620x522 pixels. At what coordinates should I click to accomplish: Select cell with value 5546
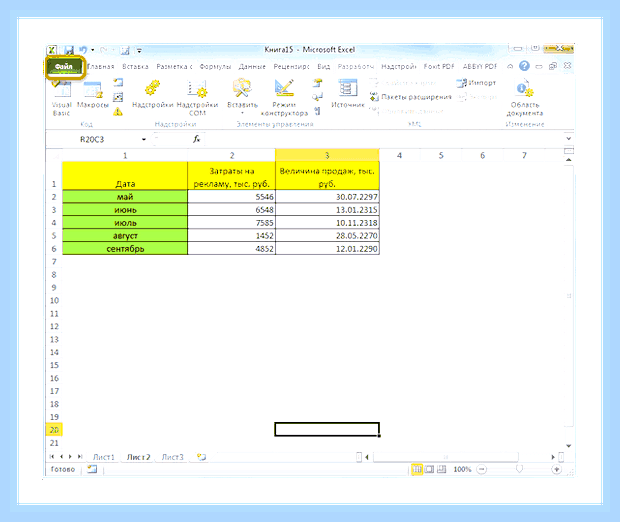point(231,197)
